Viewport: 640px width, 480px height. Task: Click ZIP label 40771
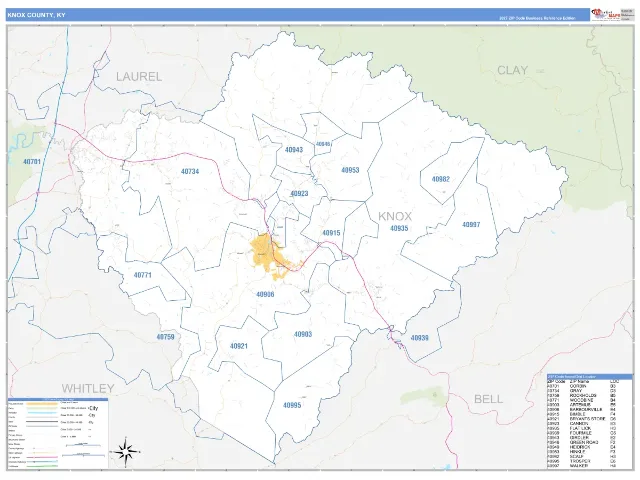pyautogui.click(x=142, y=275)
